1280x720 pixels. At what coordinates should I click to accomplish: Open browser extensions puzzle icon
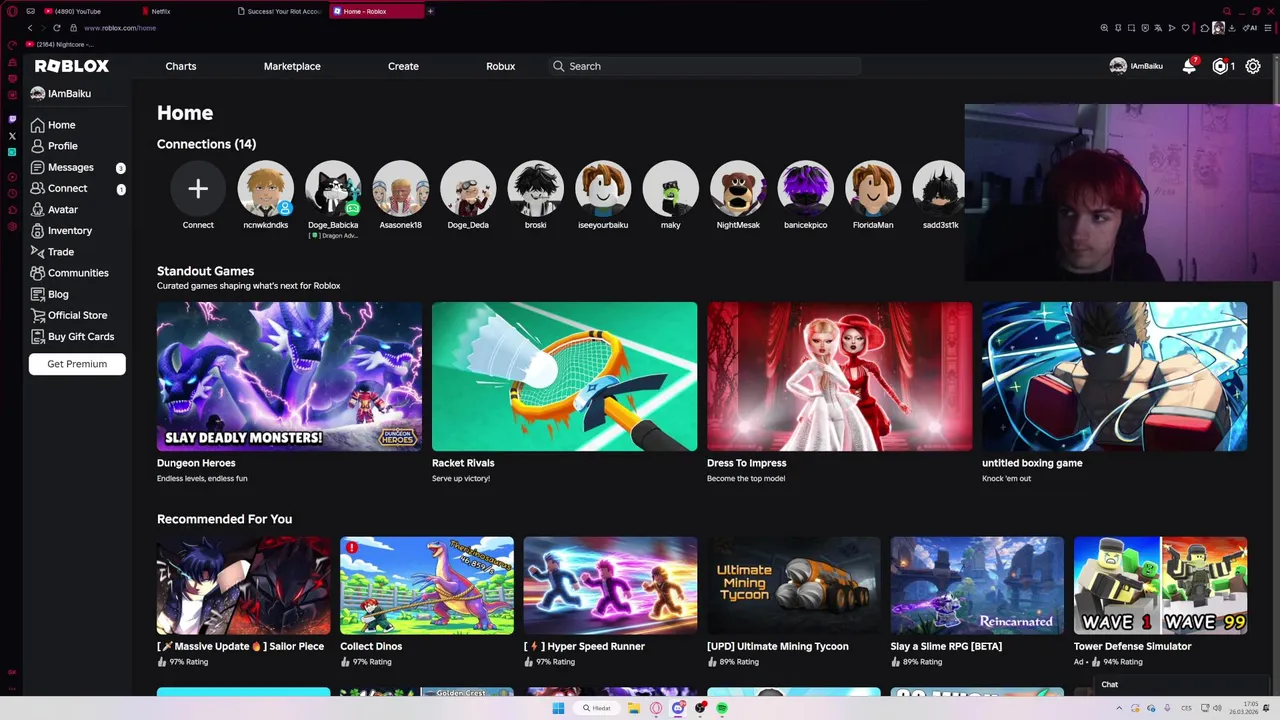tap(1205, 28)
